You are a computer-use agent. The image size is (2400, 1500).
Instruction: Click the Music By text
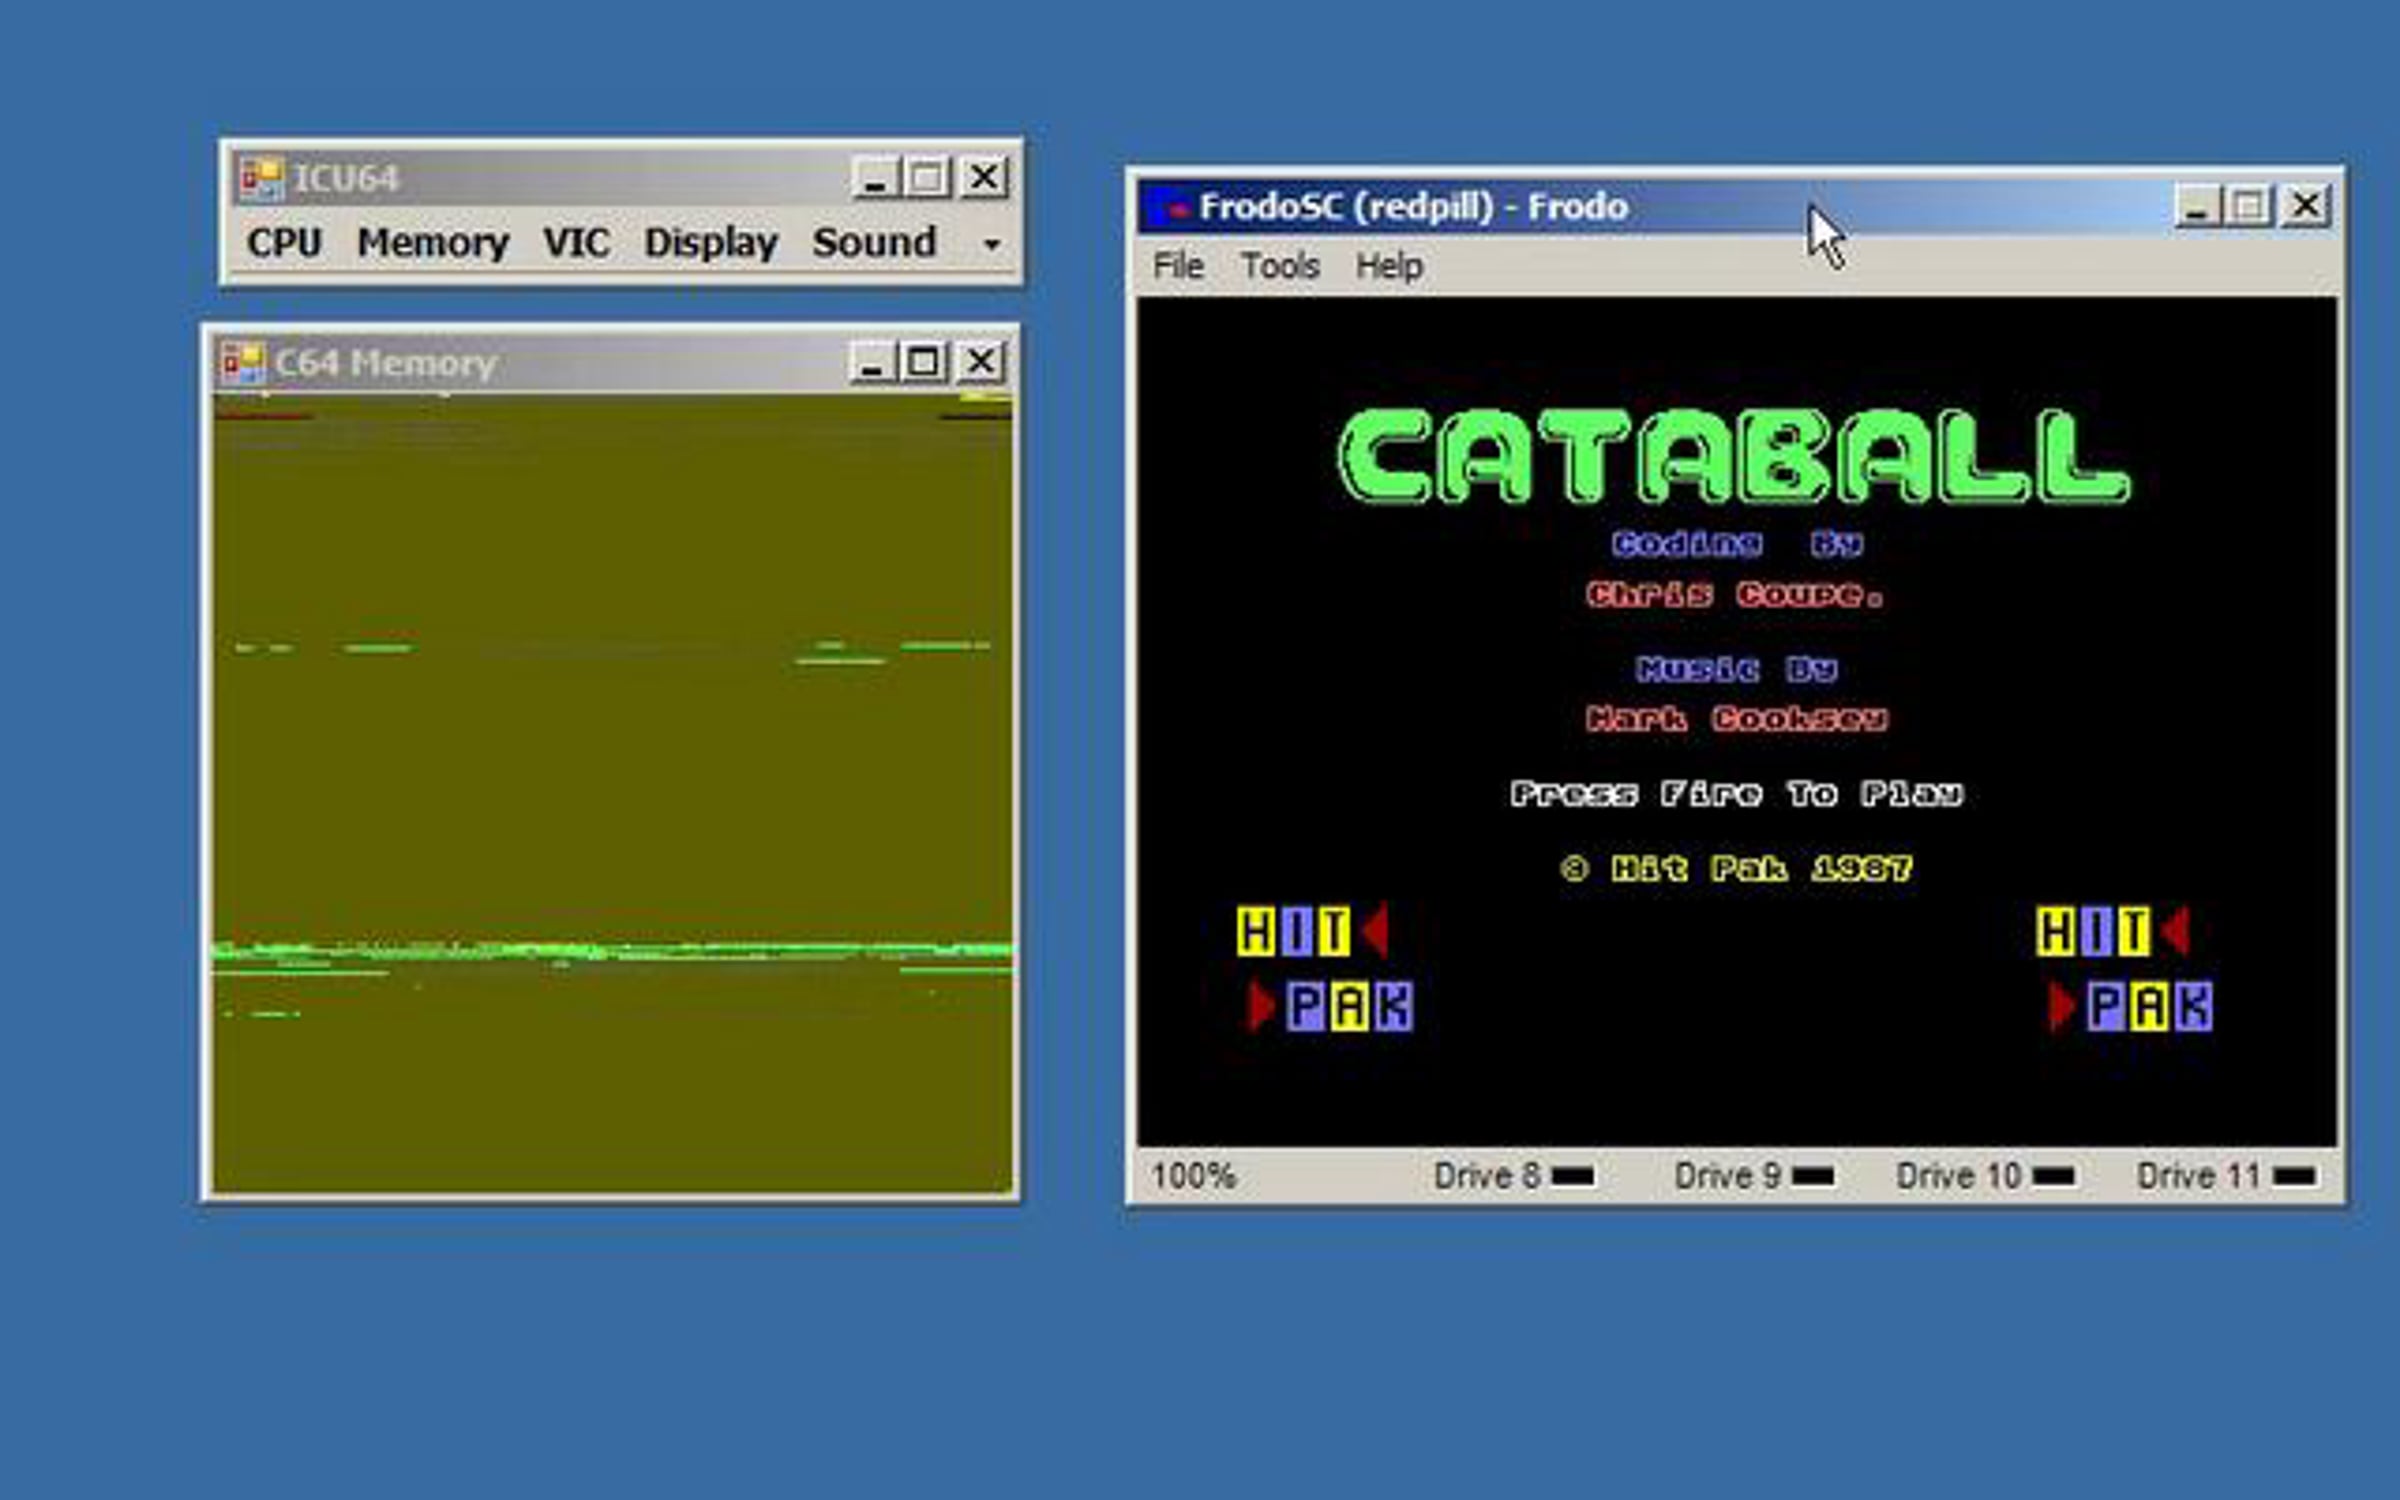tap(1737, 669)
